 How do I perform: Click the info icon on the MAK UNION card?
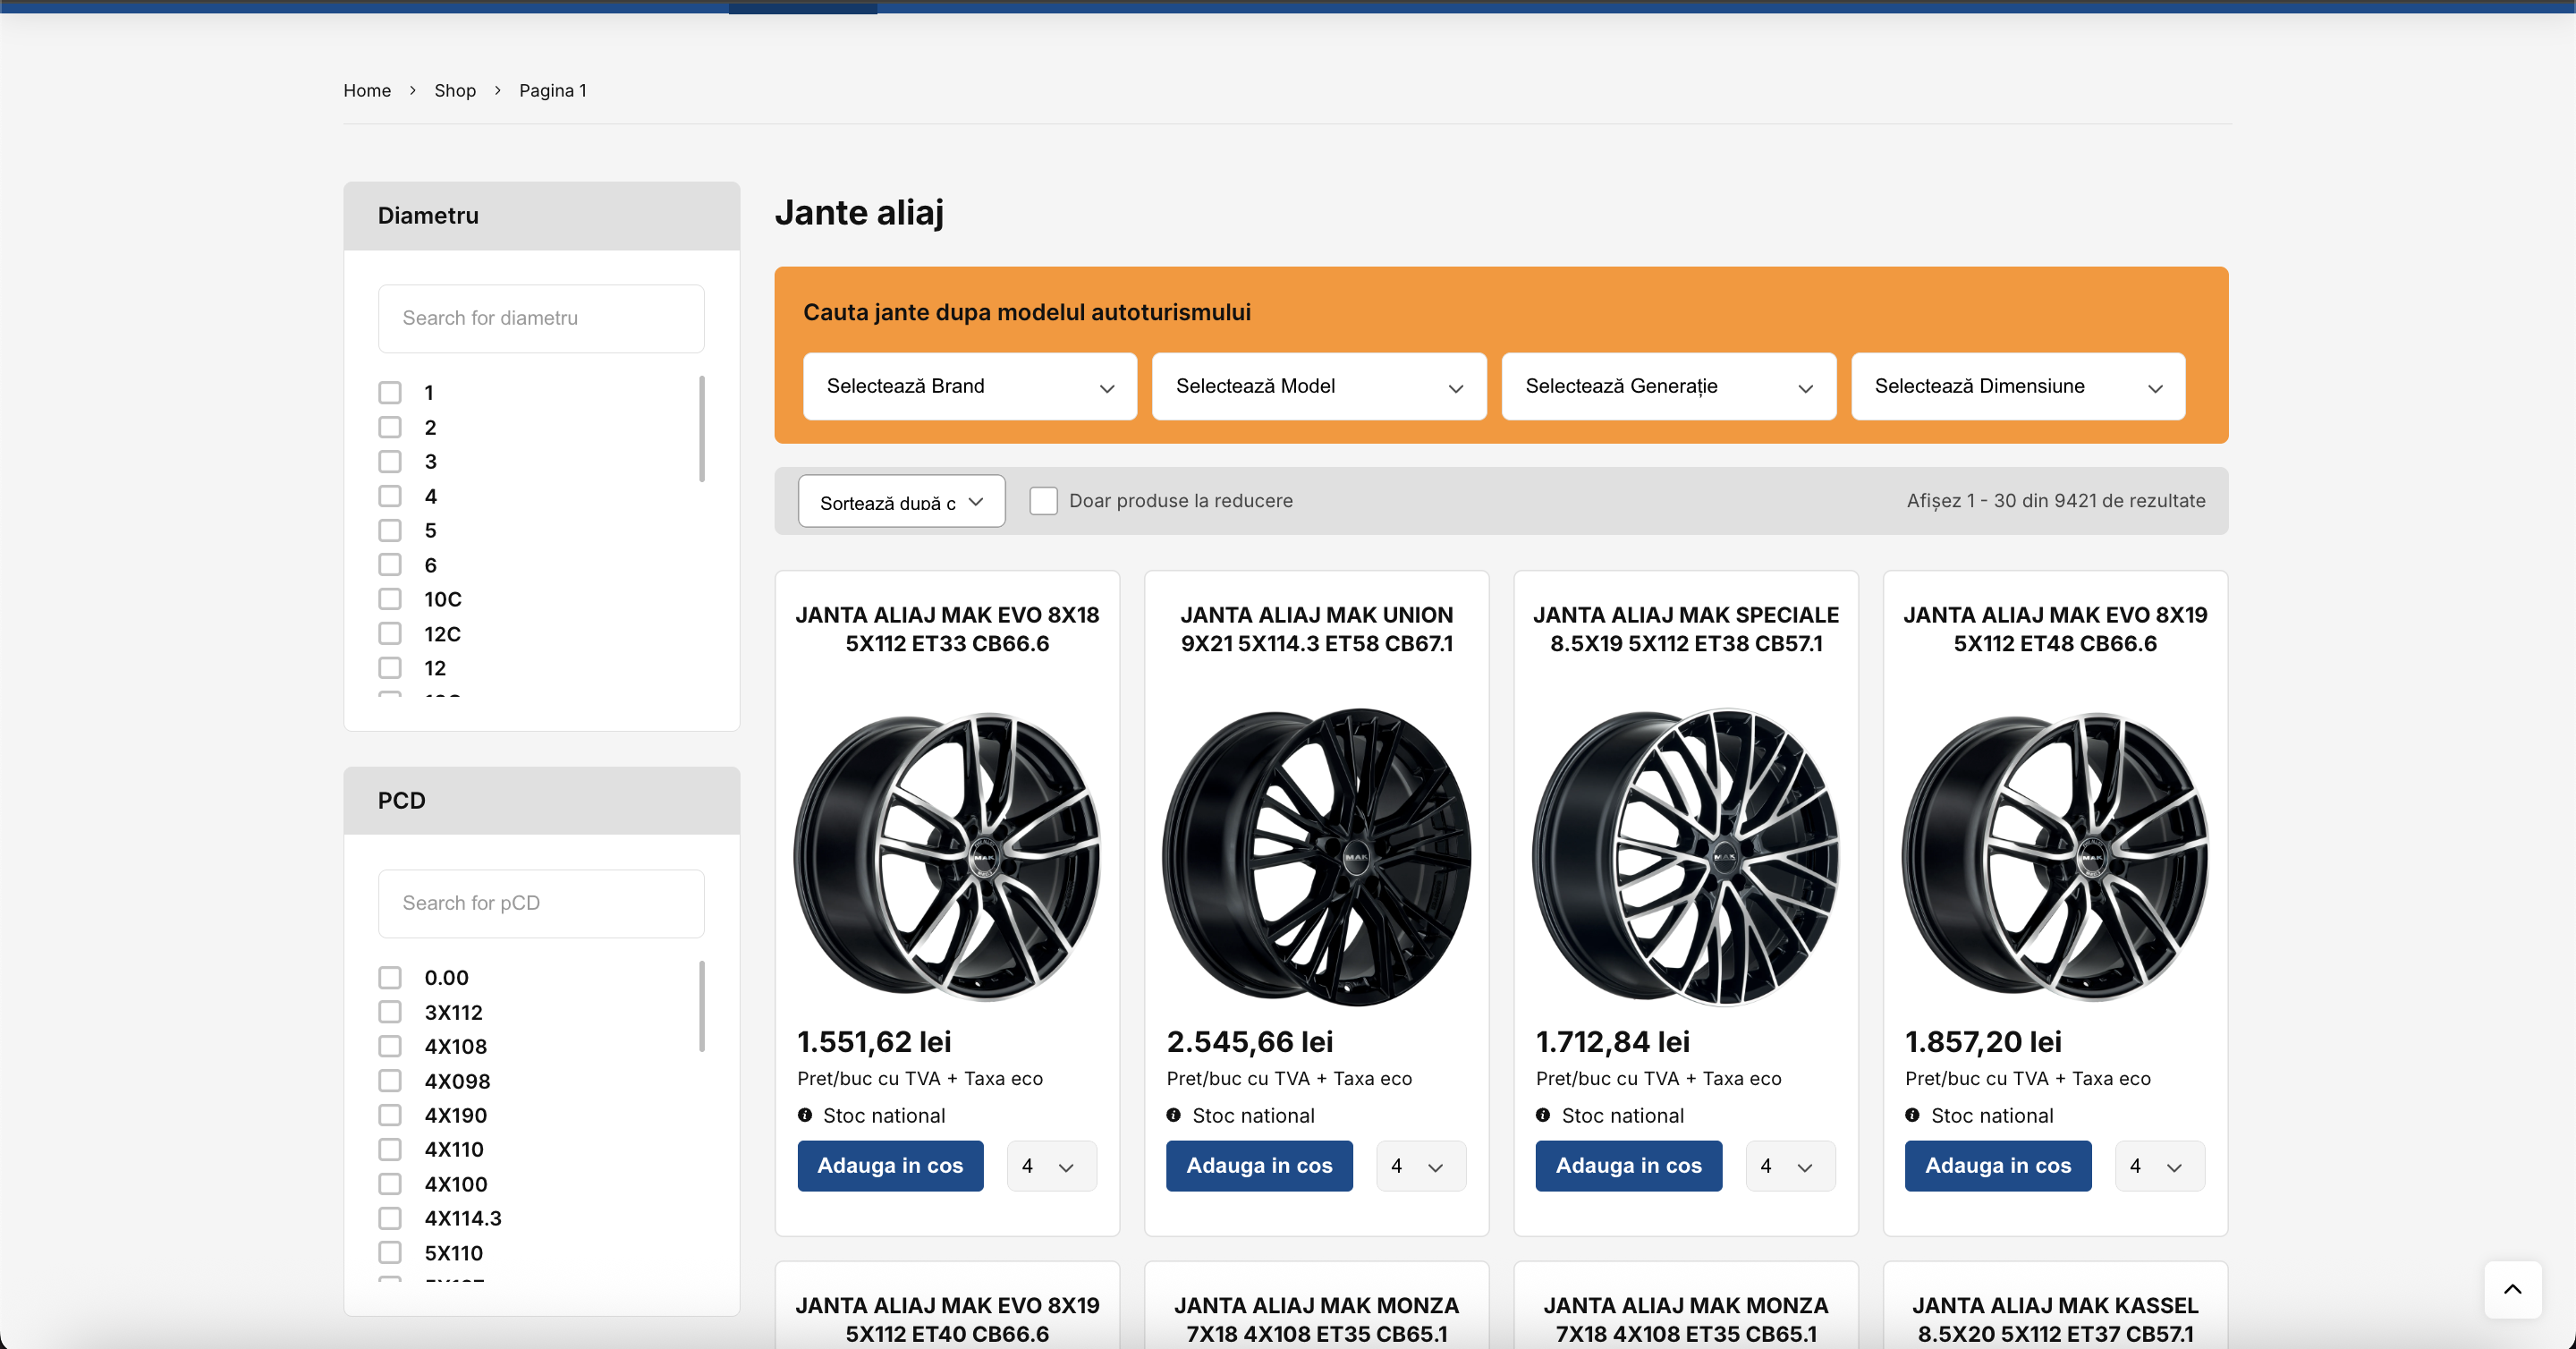point(1176,1115)
